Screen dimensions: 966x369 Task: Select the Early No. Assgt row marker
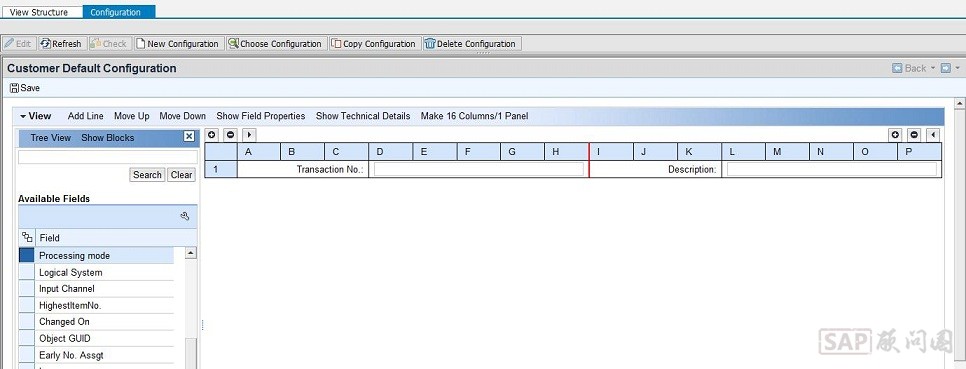(x=26, y=355)
